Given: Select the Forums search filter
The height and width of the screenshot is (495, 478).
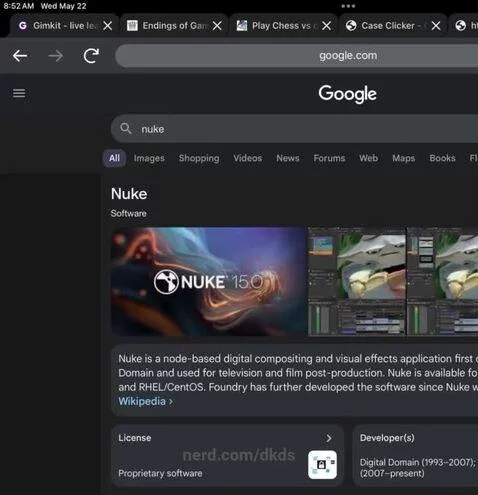Looking at the screenshot, I should pos(329,158).
